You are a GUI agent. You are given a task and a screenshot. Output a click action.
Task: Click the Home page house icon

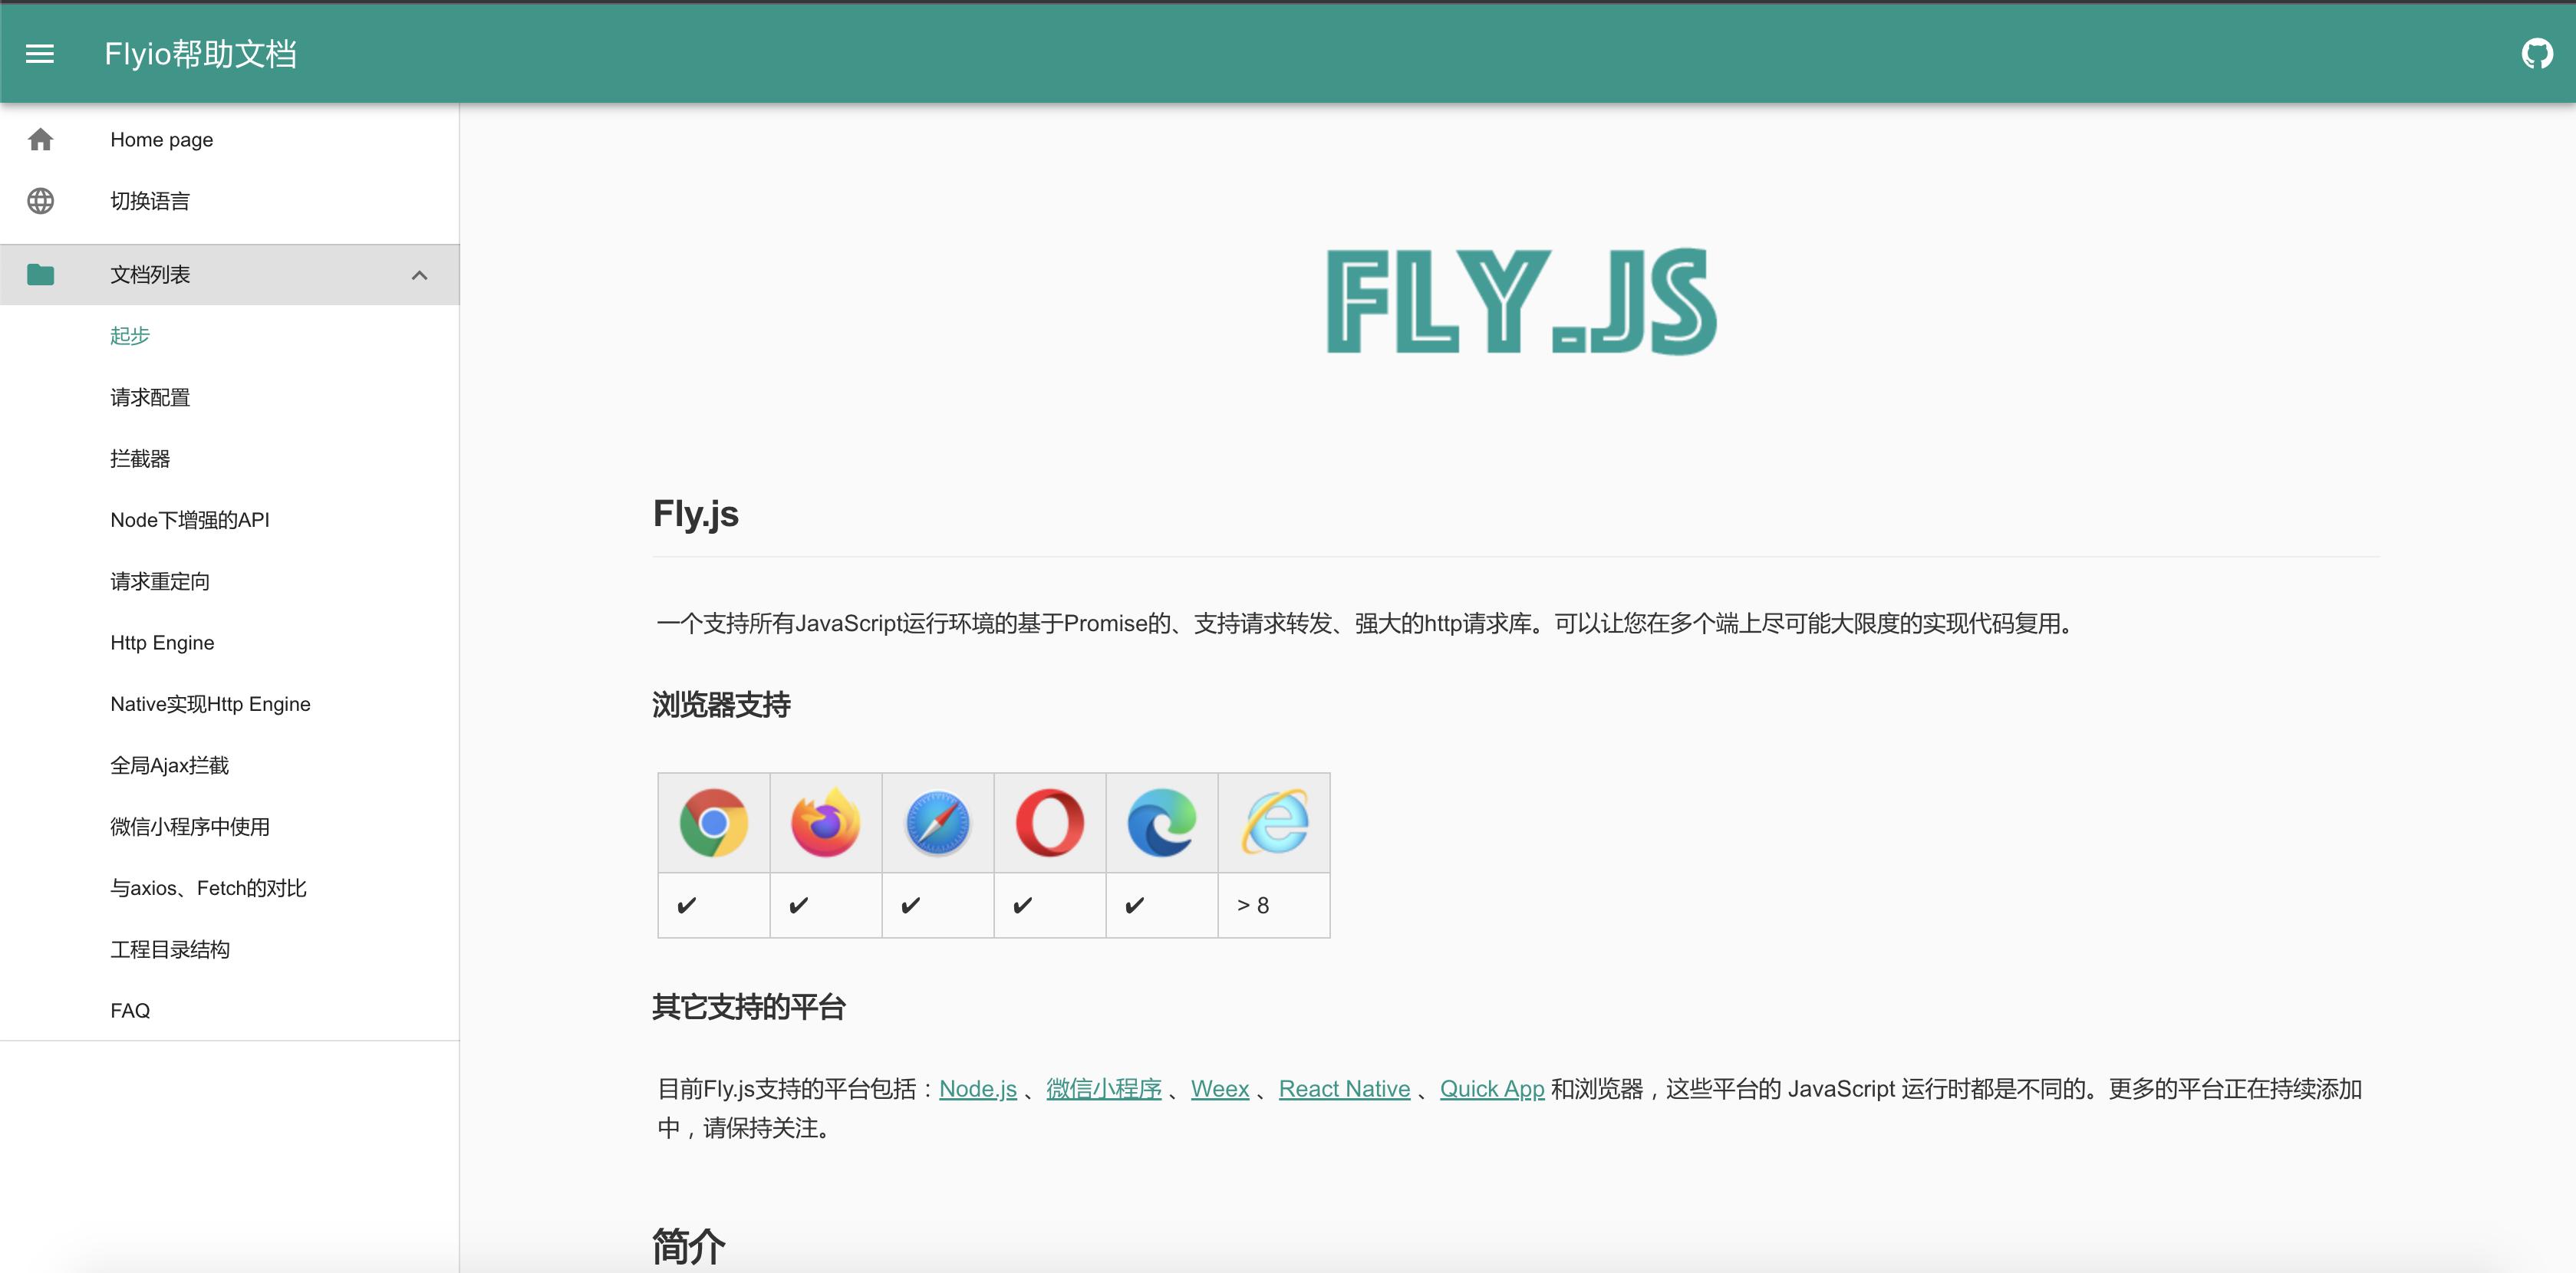pos(41,139)
